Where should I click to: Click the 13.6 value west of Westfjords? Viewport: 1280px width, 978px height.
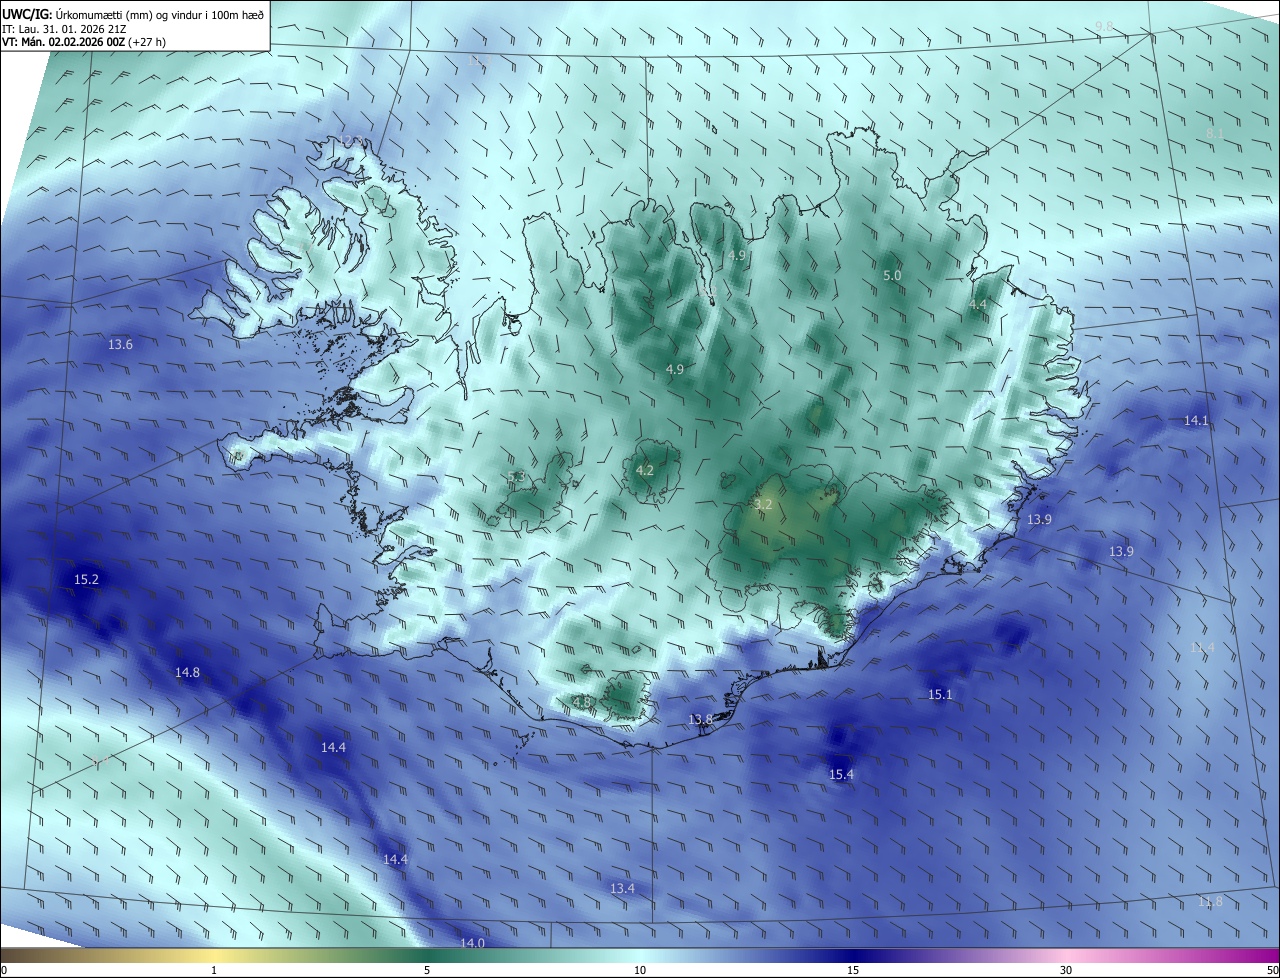coord(120,344)
